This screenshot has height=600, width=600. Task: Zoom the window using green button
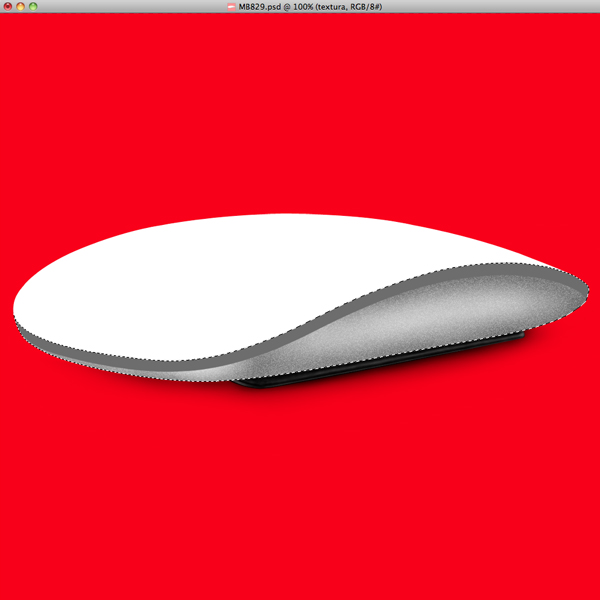click(33, 7)
